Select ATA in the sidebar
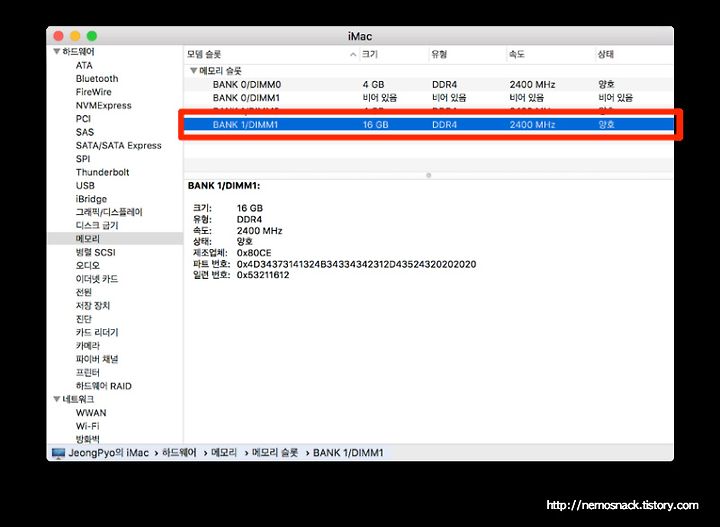 [x=84, y=65]
